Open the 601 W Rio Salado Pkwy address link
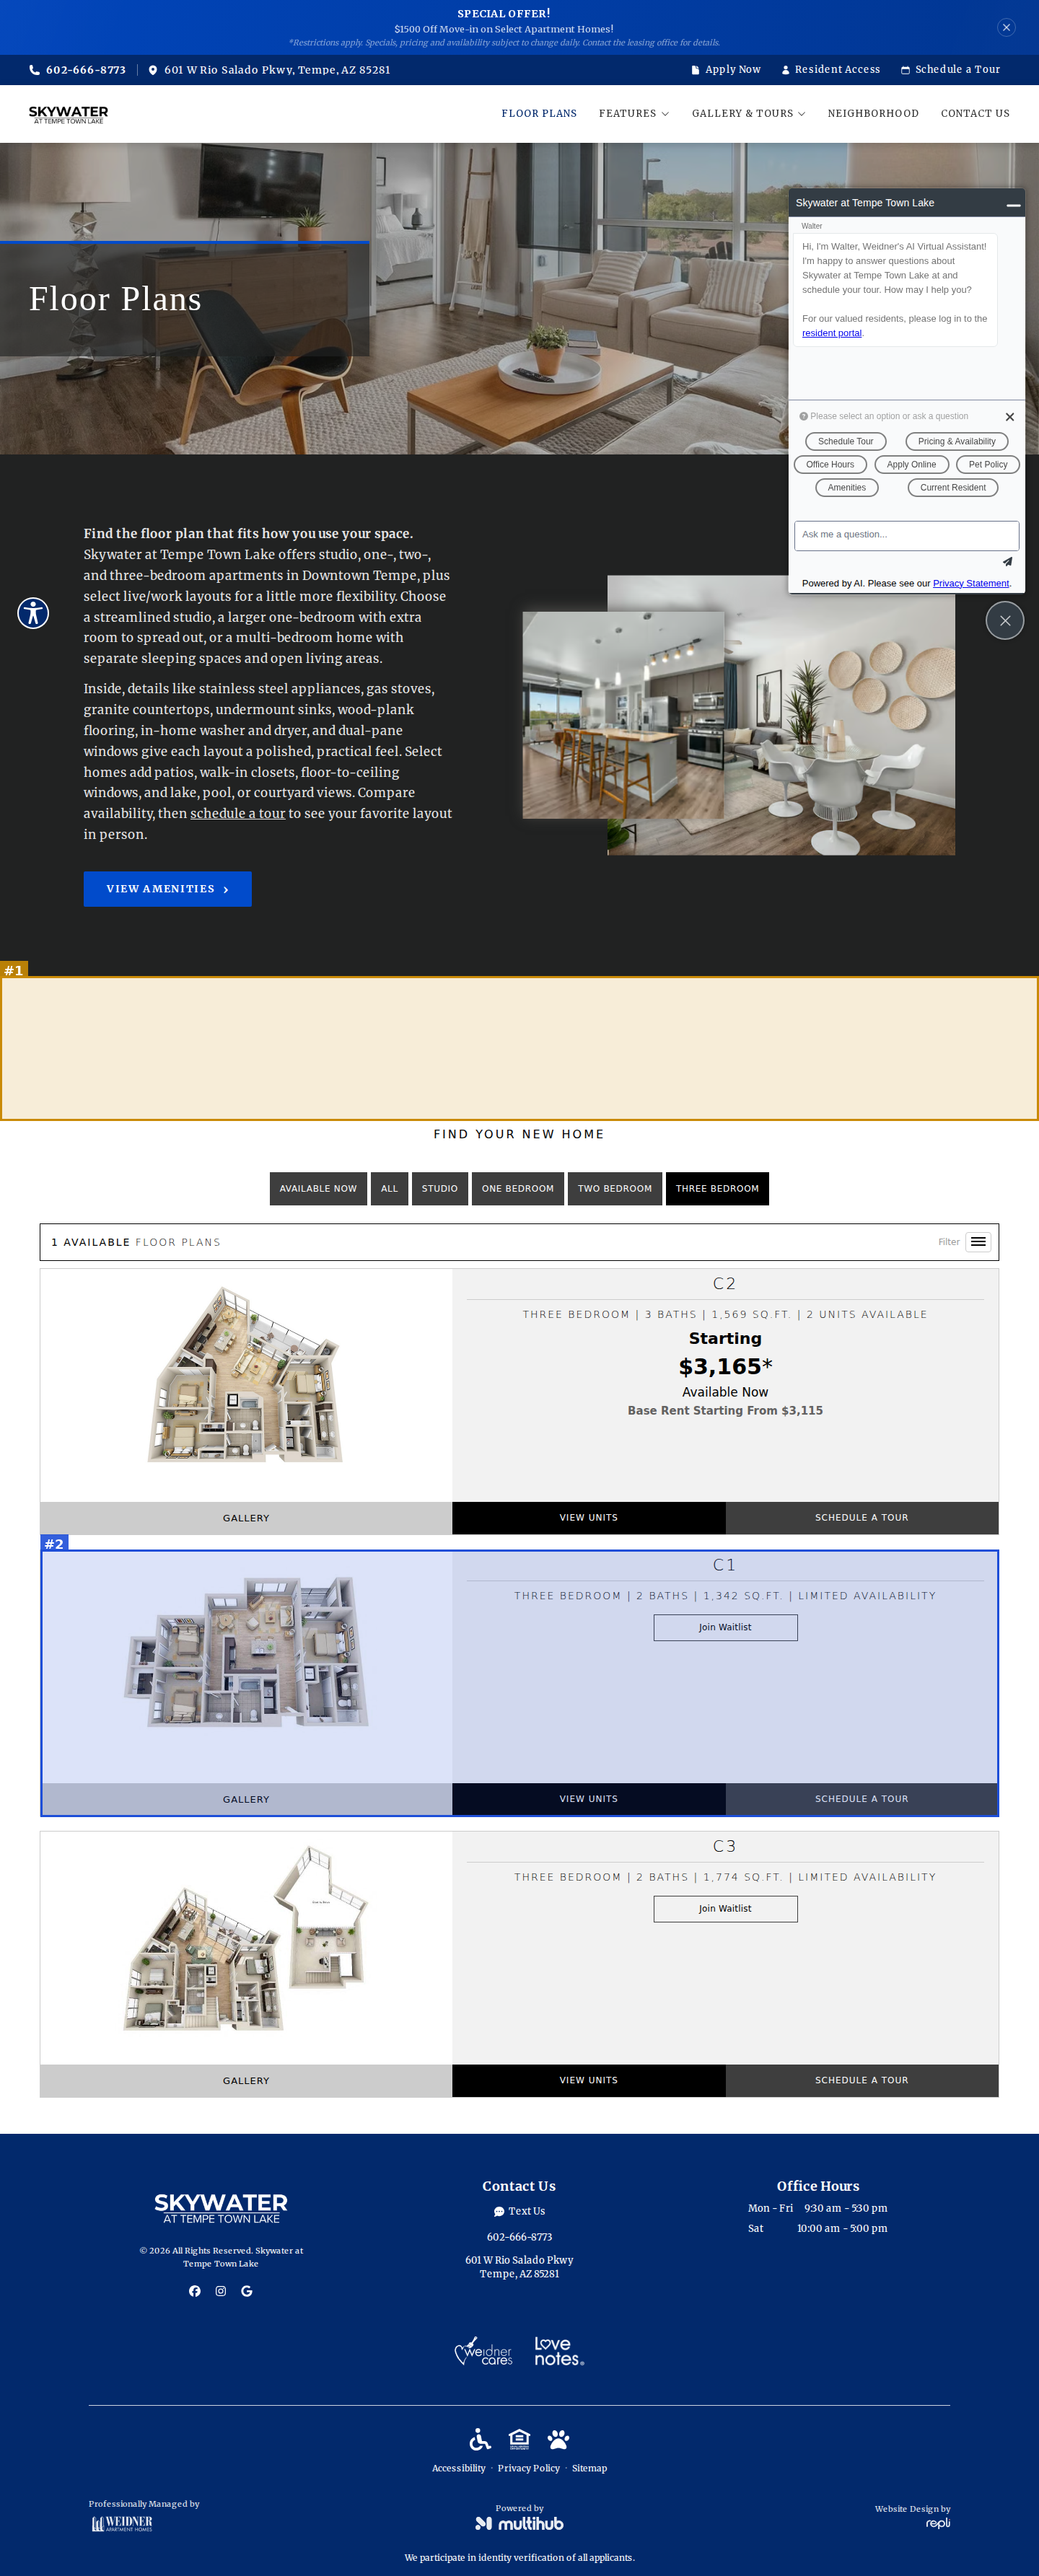The height and width of the screenshot is (2576, 1039). click(x=269, y=70)
